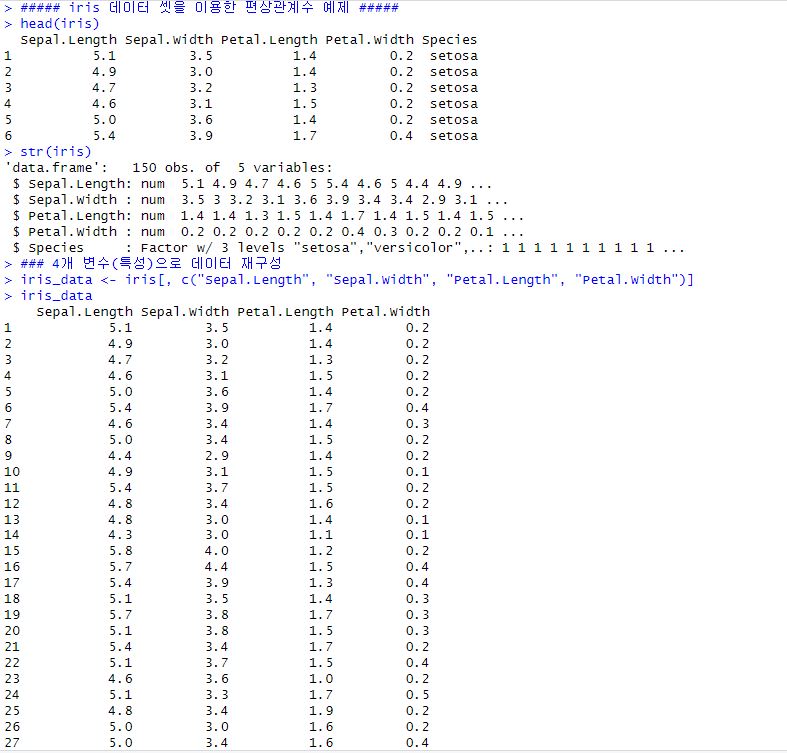This screenshot has height=753, width=787.
Task: Click Petal.Width header of iris_data table
Action: coord(385,312)
